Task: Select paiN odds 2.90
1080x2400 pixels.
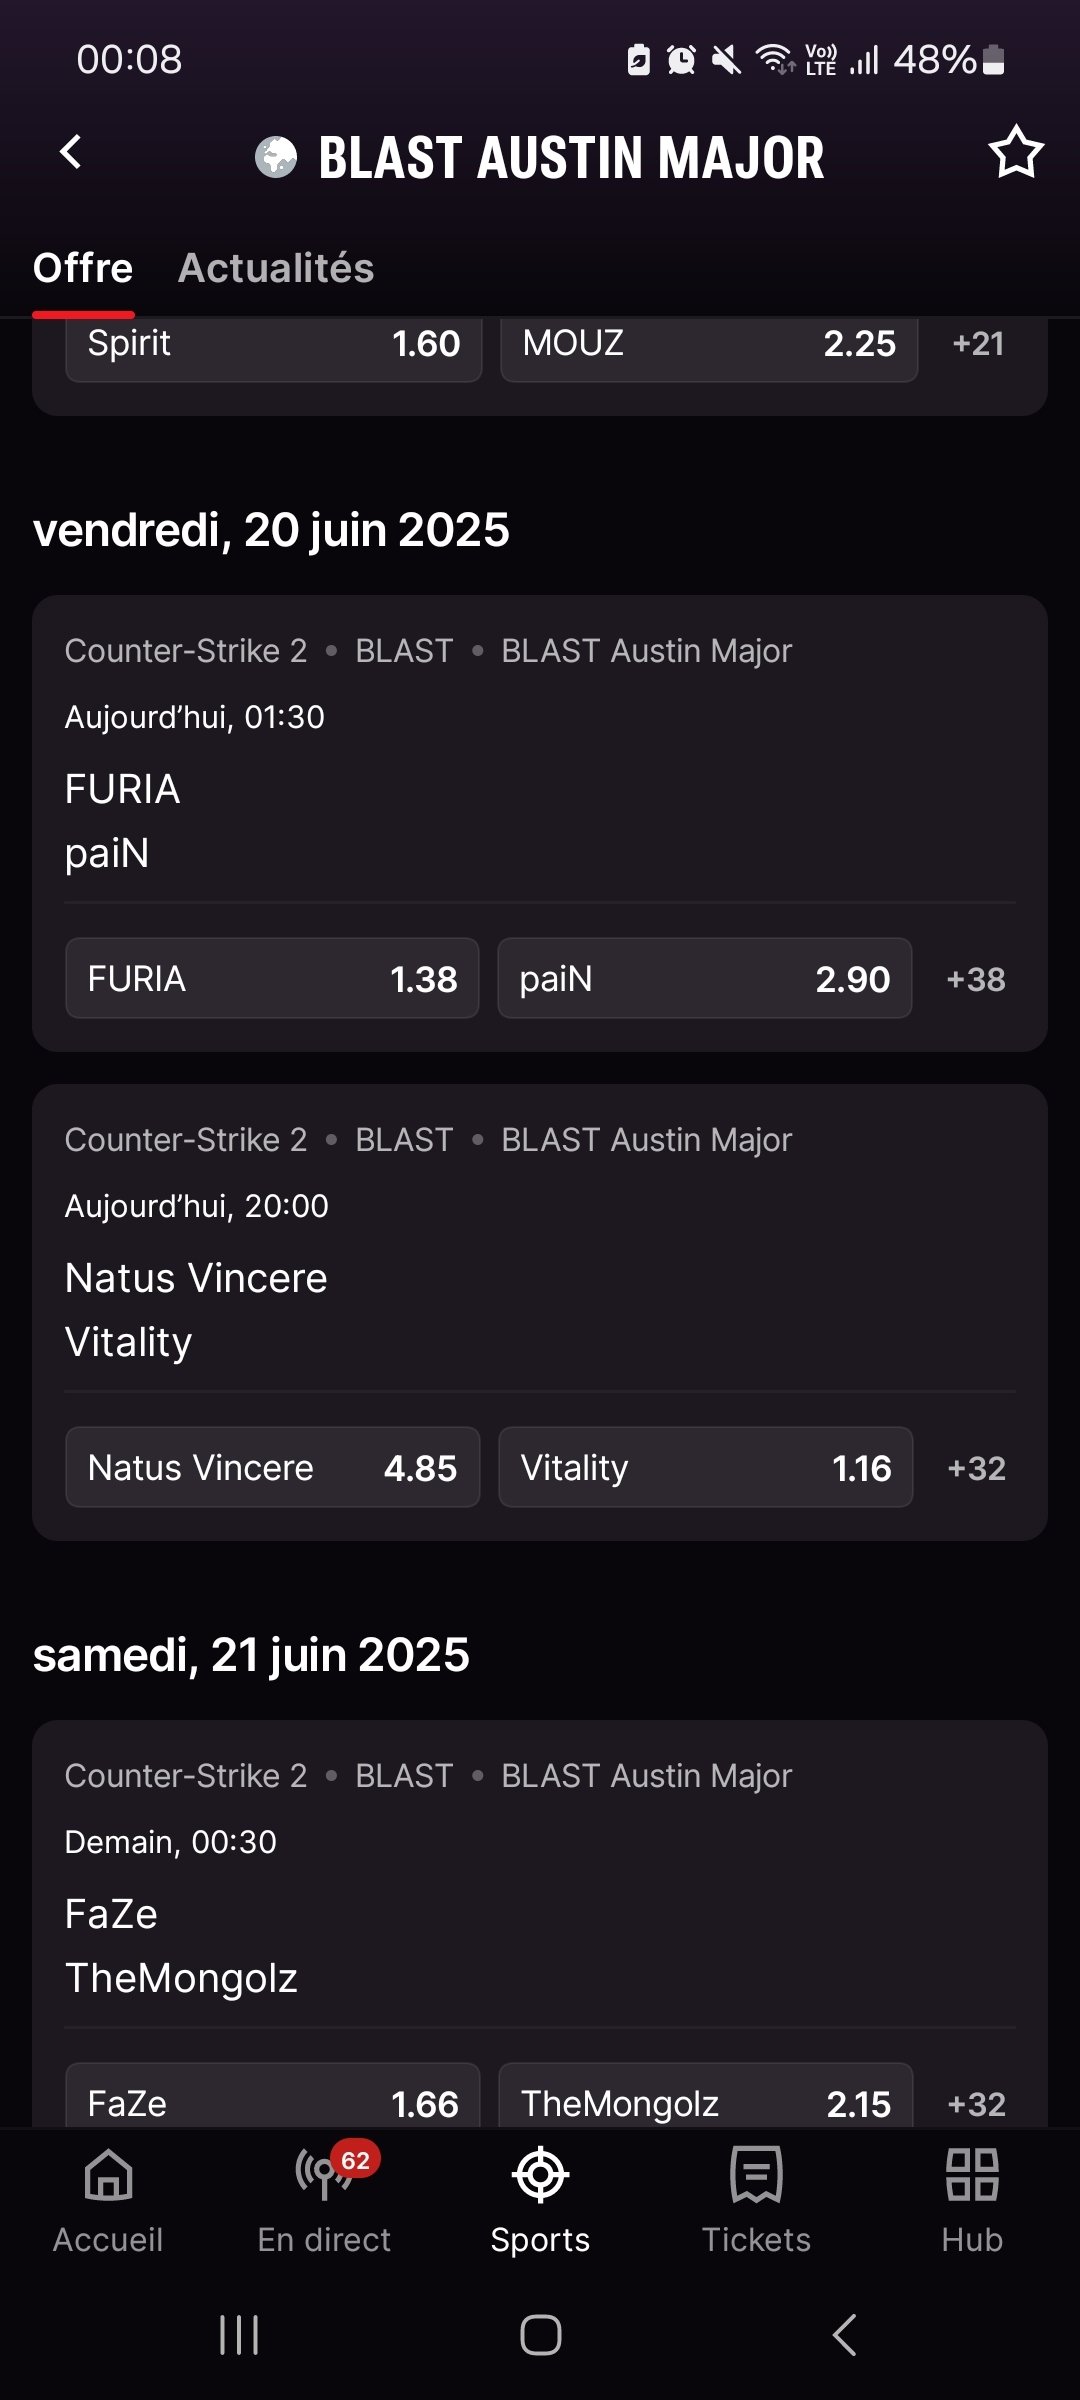Action: pos(704,979)
